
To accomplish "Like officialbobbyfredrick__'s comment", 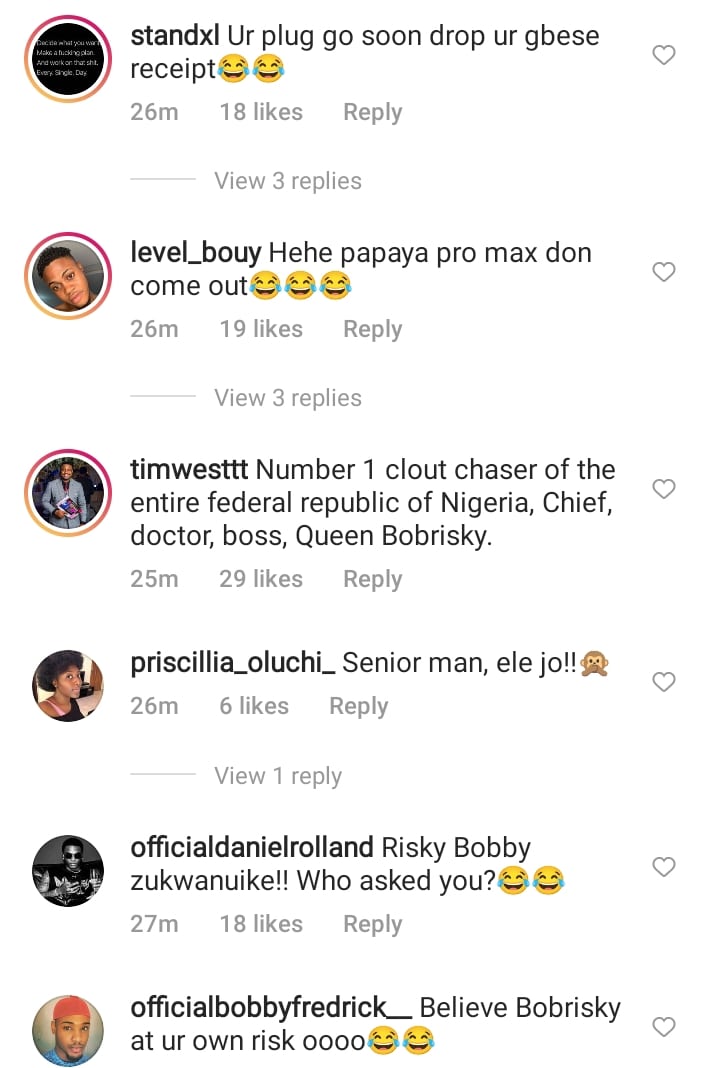I will click(664, 1027).
